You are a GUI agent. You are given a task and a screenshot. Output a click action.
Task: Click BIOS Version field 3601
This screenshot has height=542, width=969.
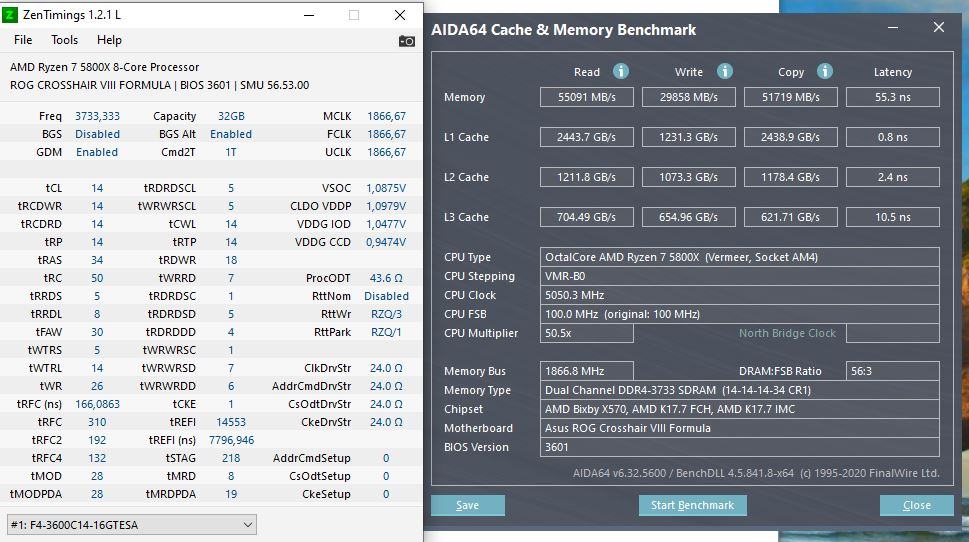coord(740,447)
